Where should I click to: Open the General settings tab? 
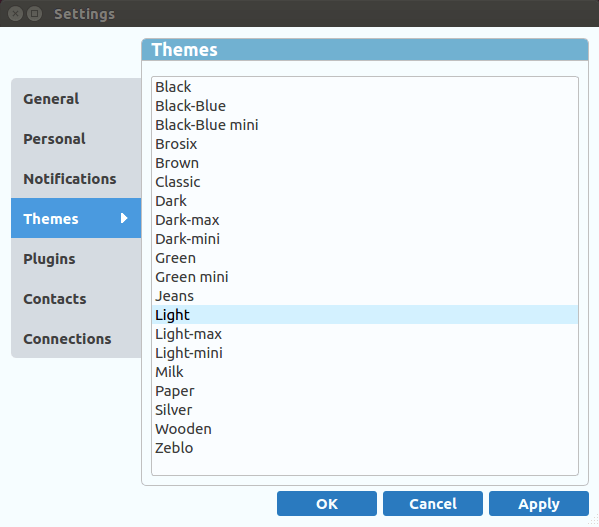point(76,99)
